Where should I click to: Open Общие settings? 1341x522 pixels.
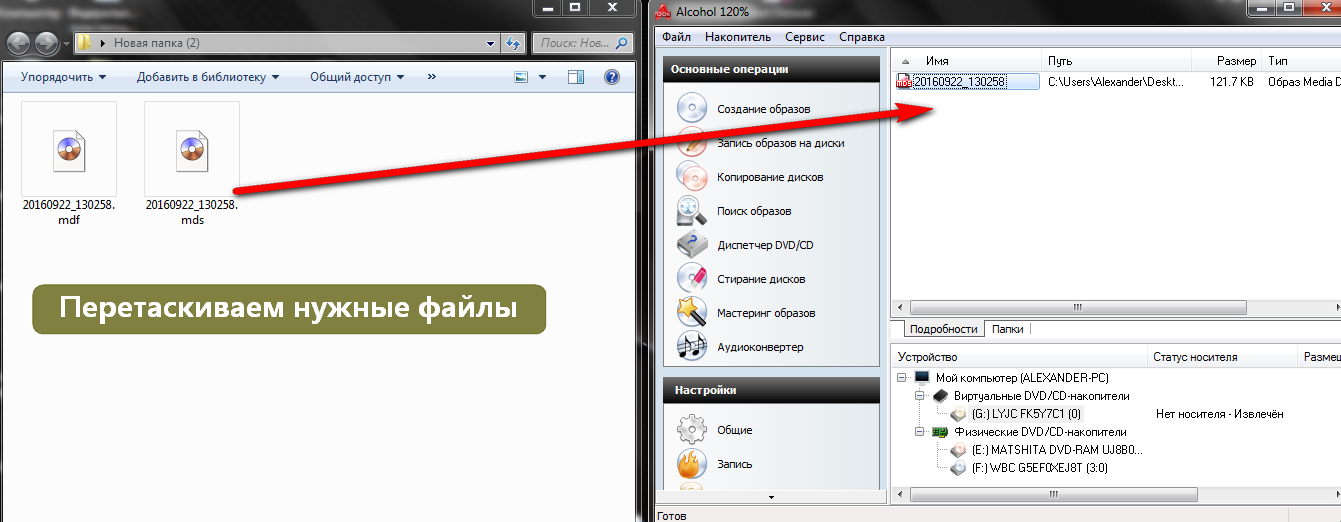point(734,430)
